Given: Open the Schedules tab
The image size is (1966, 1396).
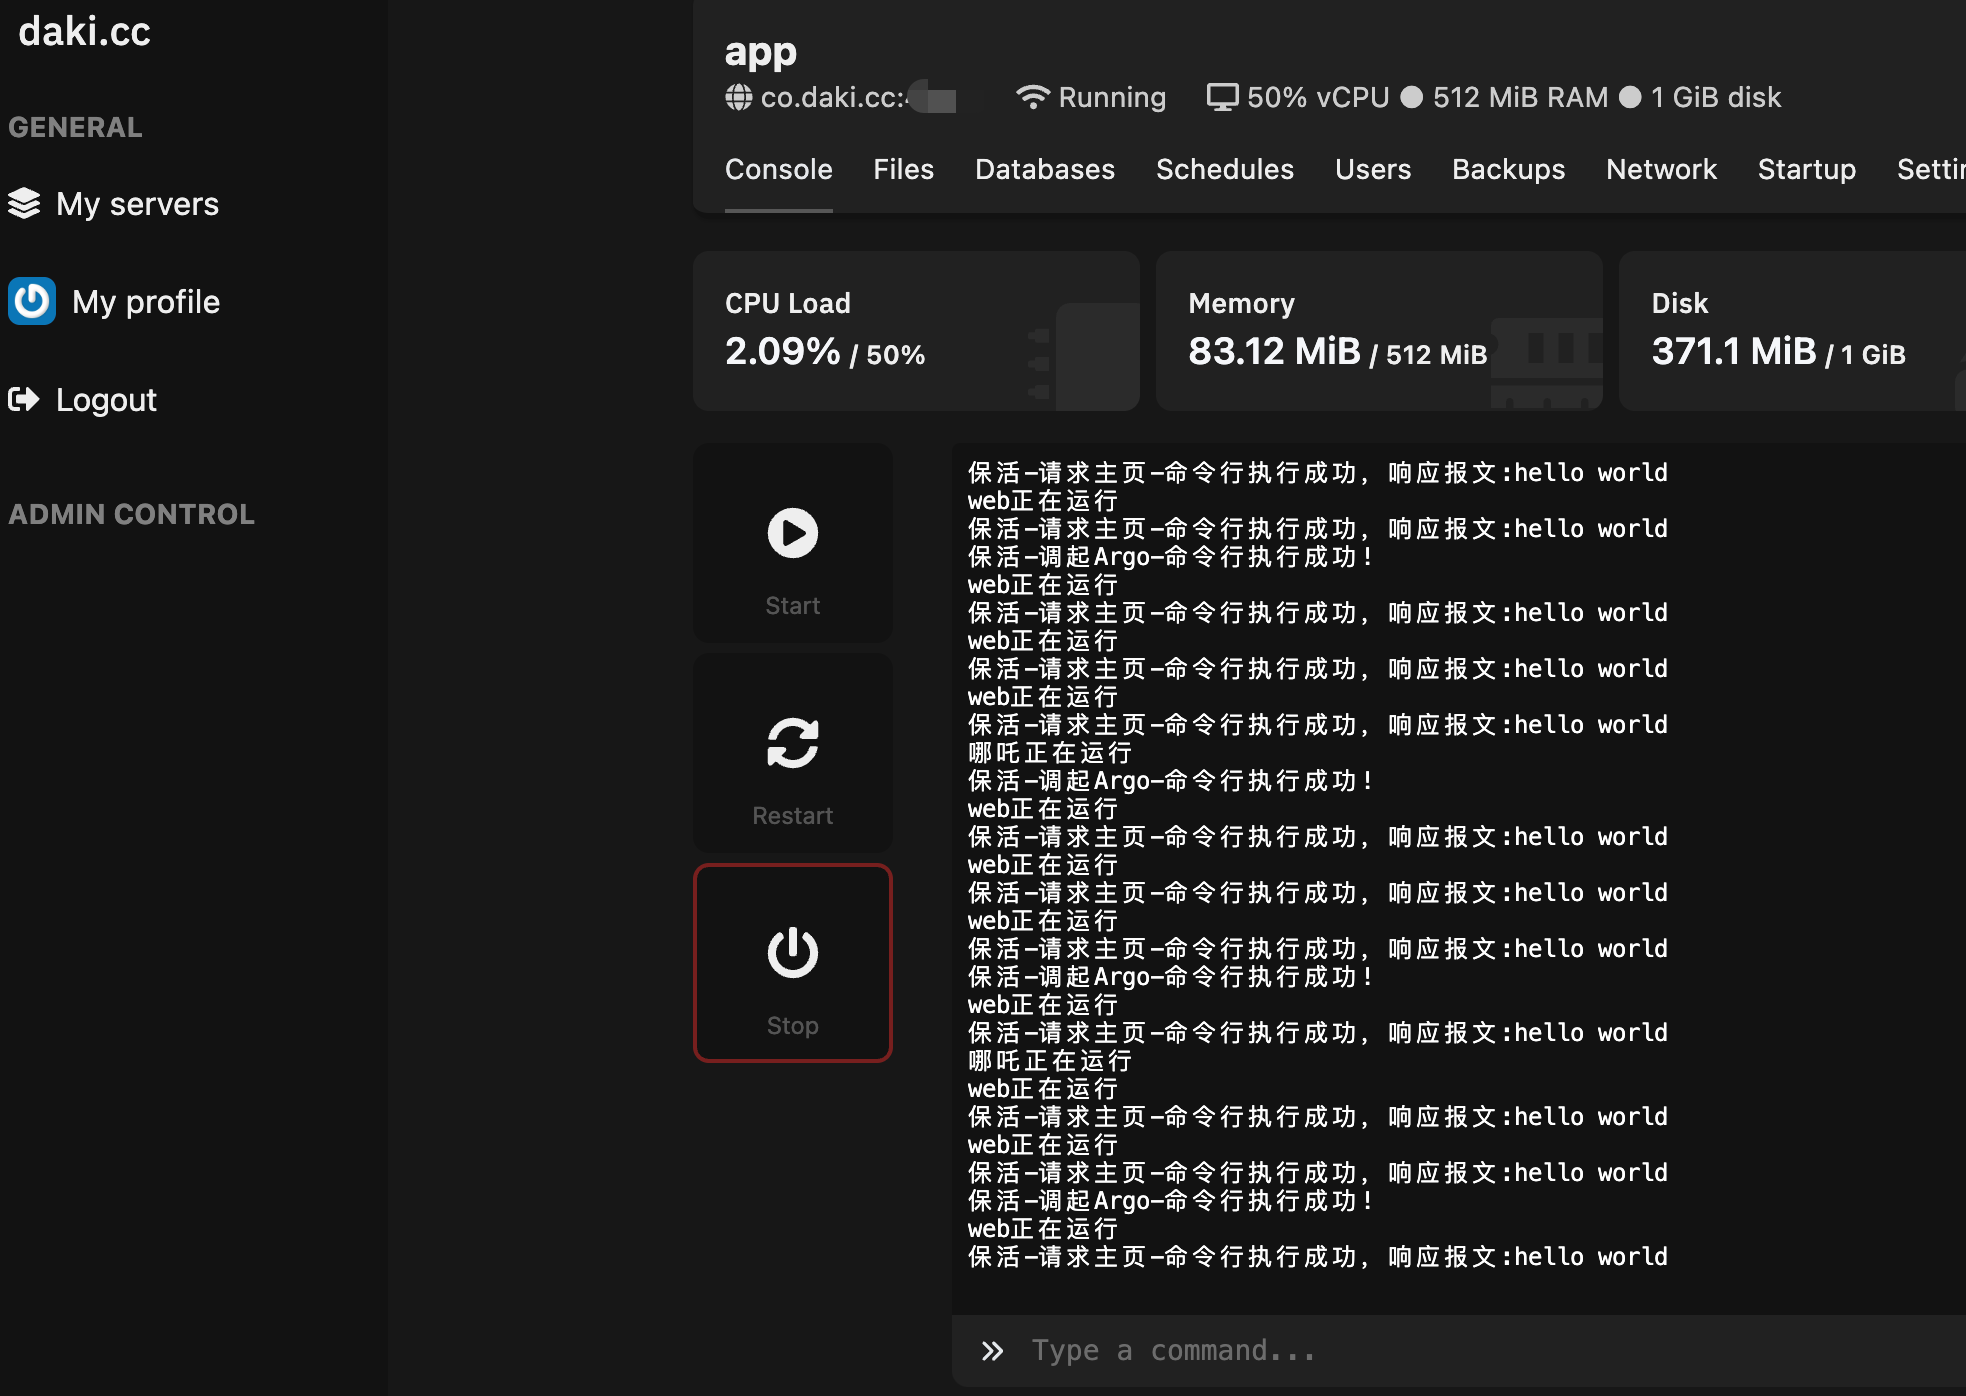Looking at the screenshot, I should click(1225, 169).
